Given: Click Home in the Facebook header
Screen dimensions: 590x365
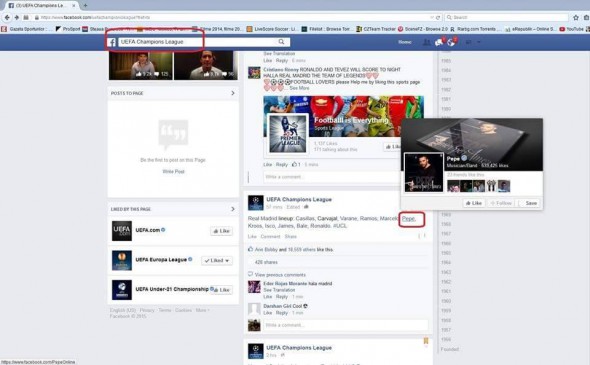Looking at the screenshot, I should 405,42.
